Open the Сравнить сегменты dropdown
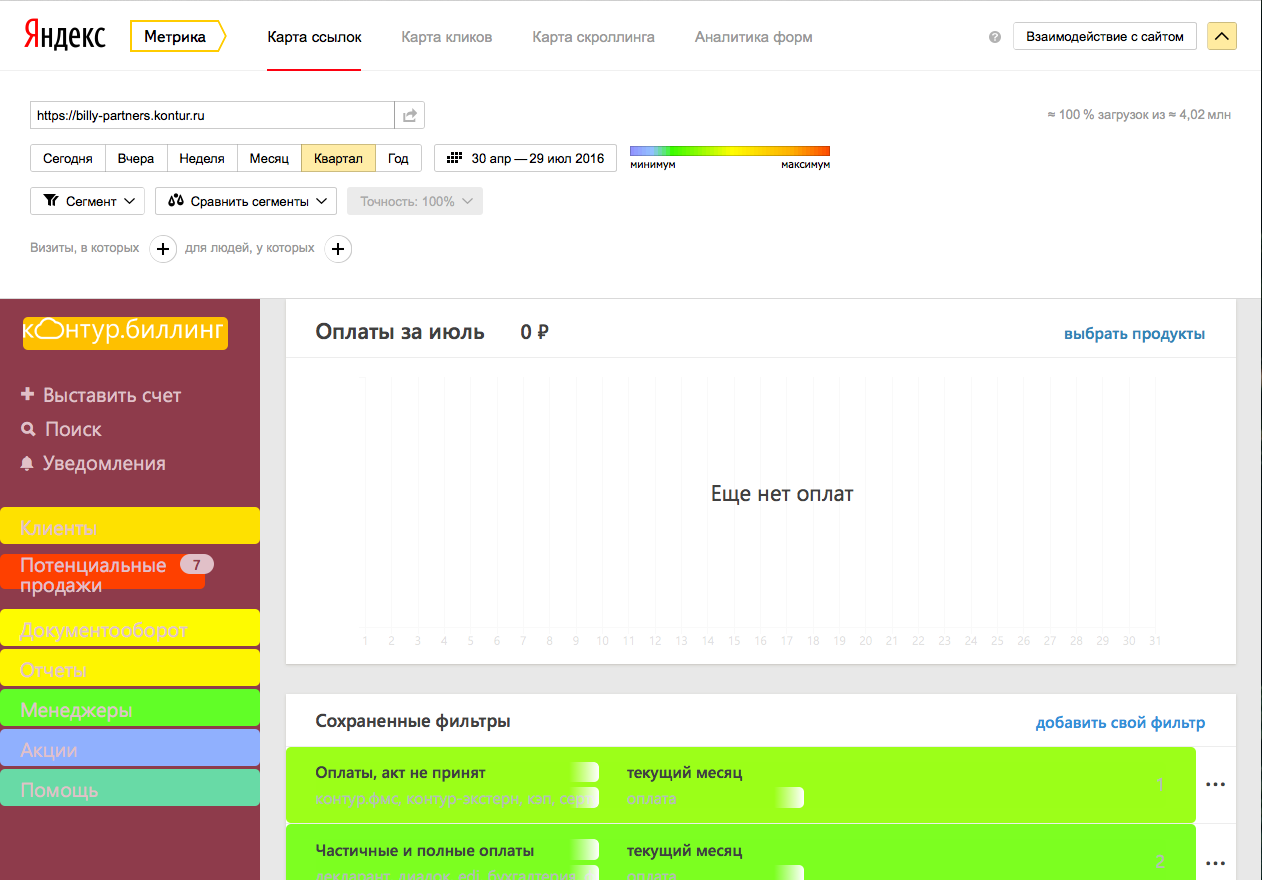 coord(246,201)
